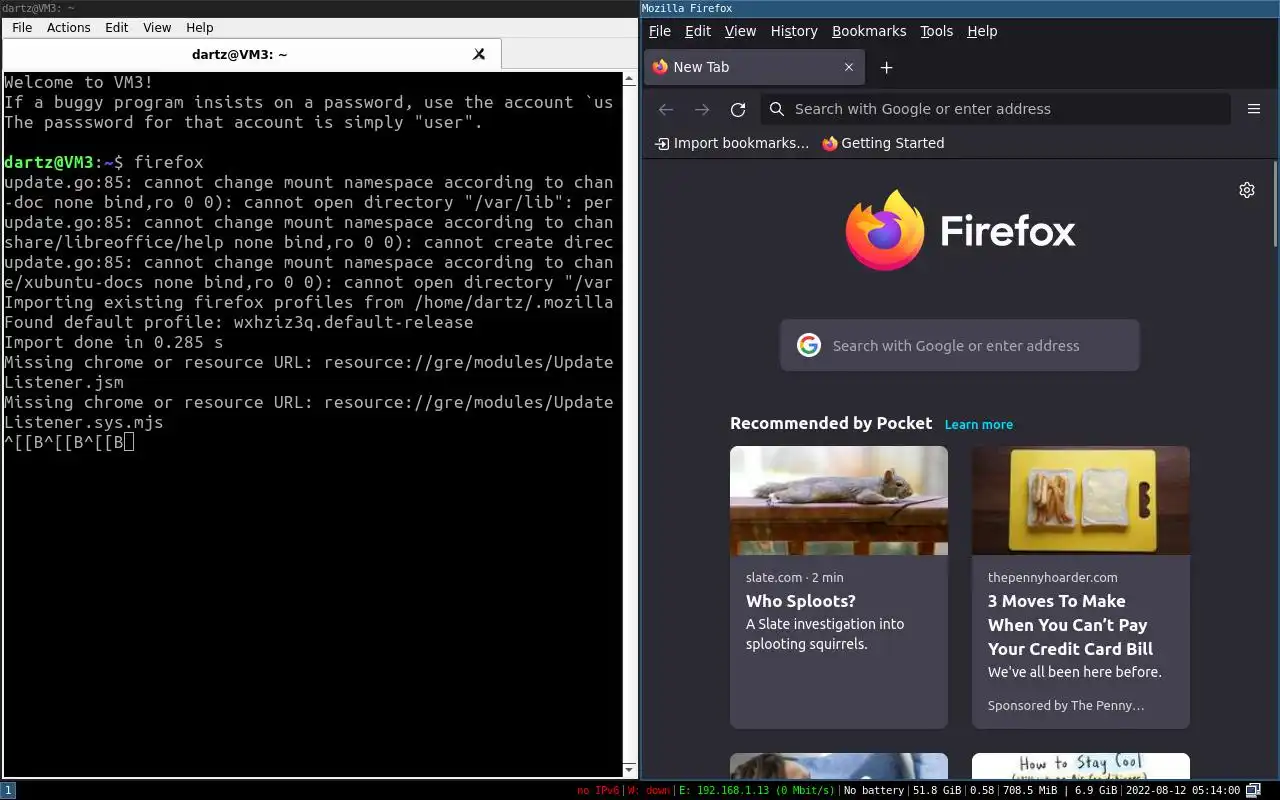1280x800 pixels.
Task: Open Firefox History menu
Action: coord(794,31)
